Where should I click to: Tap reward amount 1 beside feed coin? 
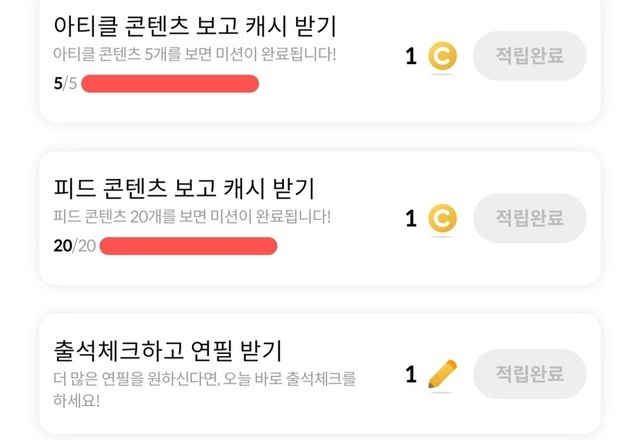[x=411, y=218]
